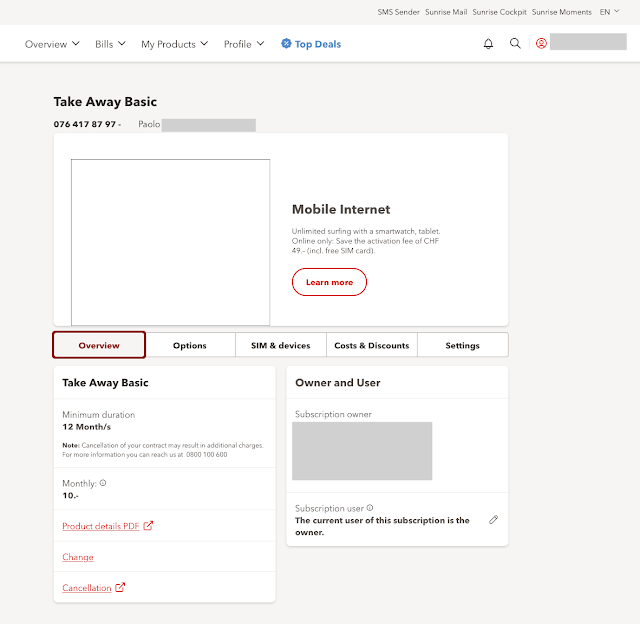Click the Mobile Internet promo image

point(170,242)
